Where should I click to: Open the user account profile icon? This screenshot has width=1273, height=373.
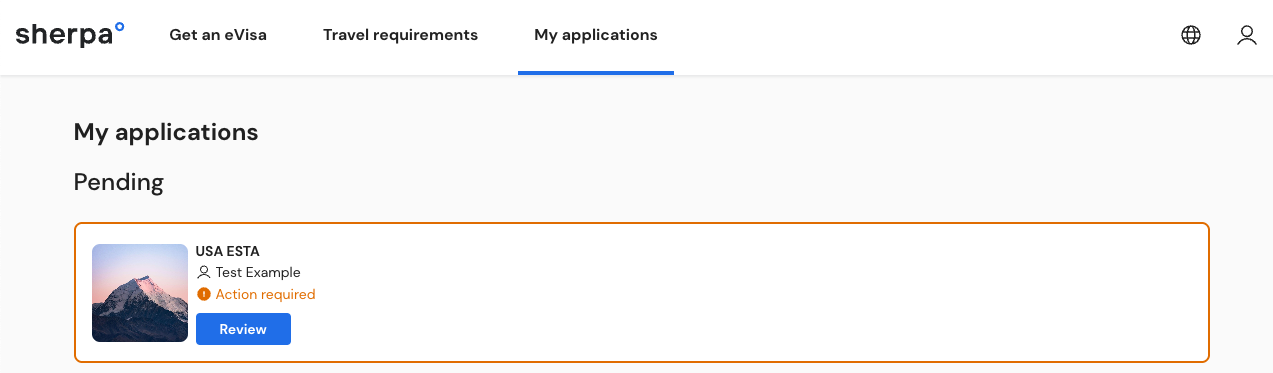pyautogui.click(x=1246, y=35)
